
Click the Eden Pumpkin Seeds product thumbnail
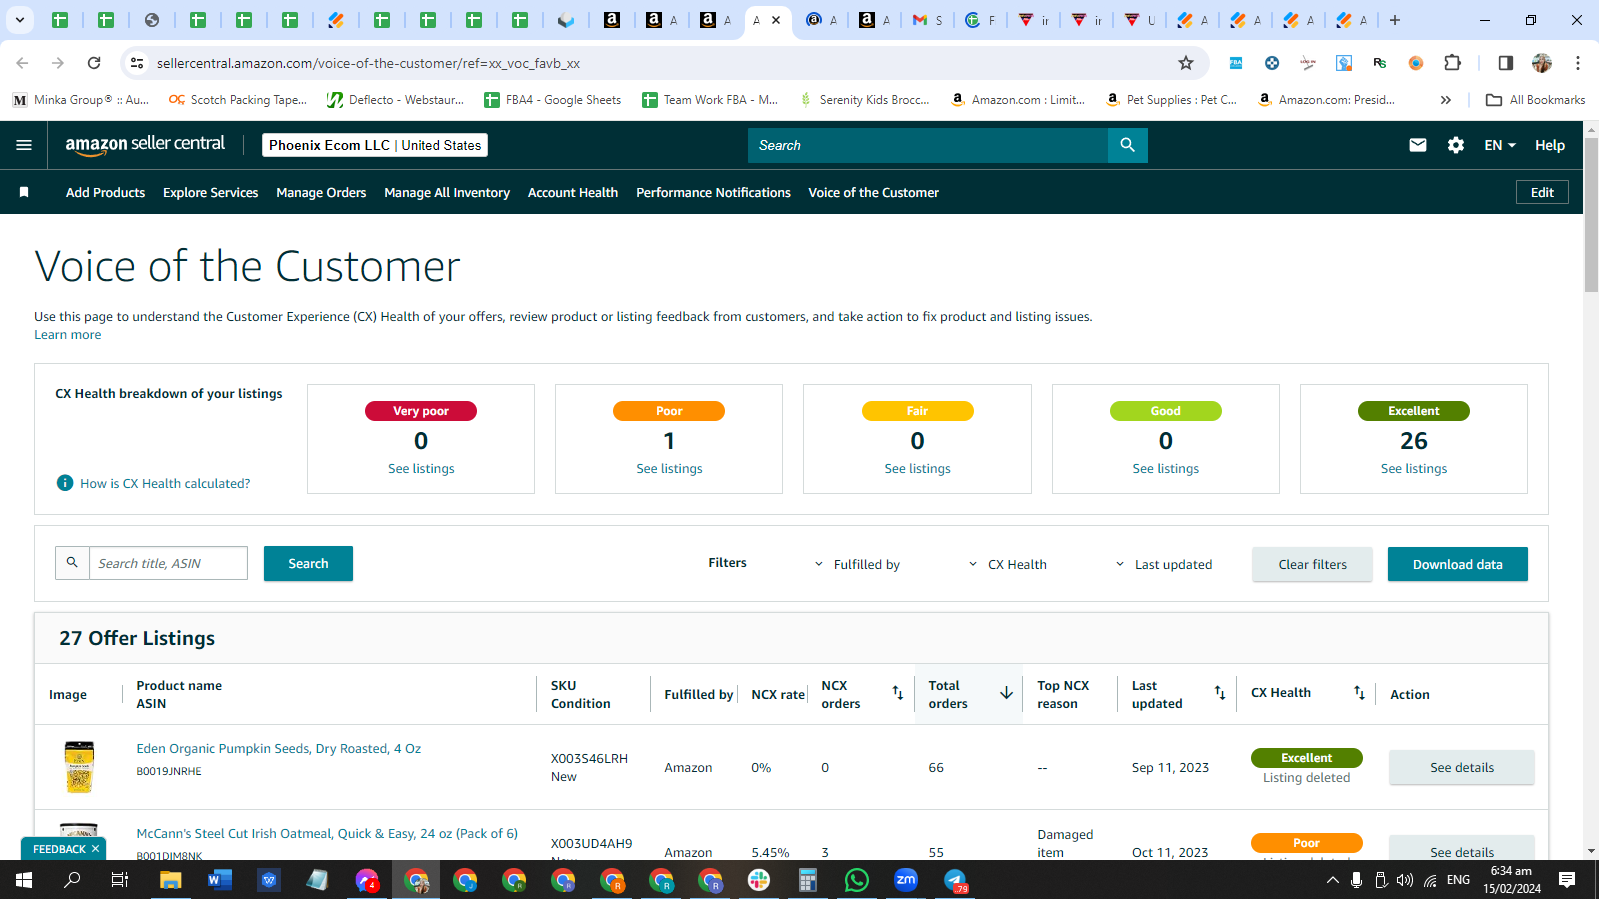pyautogui.click(x=79, y=767)
